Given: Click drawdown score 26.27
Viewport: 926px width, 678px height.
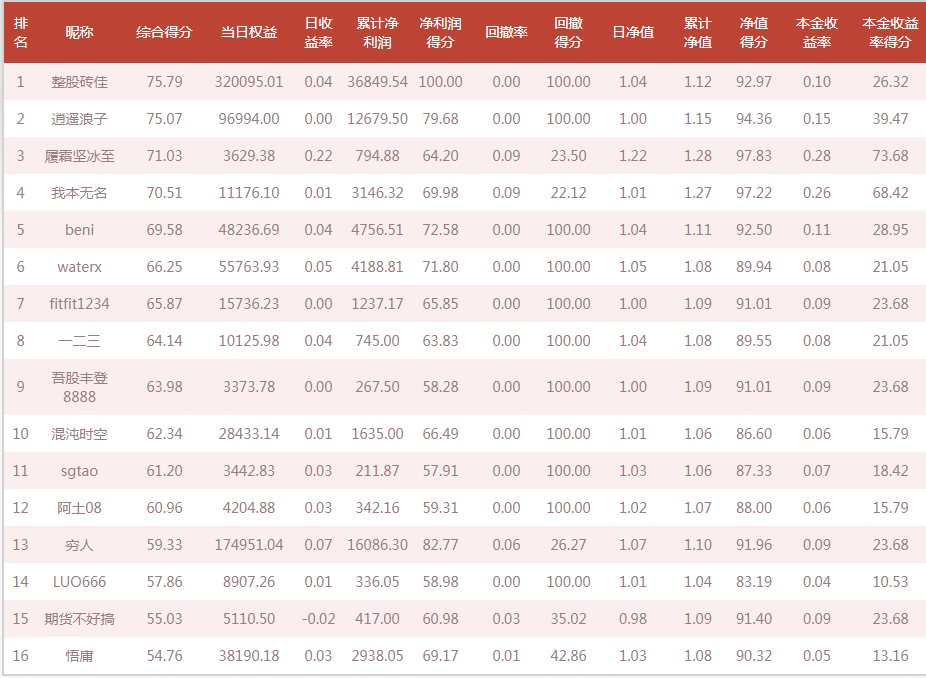Looking at the screenshot, I should click(x=568, y=545).
